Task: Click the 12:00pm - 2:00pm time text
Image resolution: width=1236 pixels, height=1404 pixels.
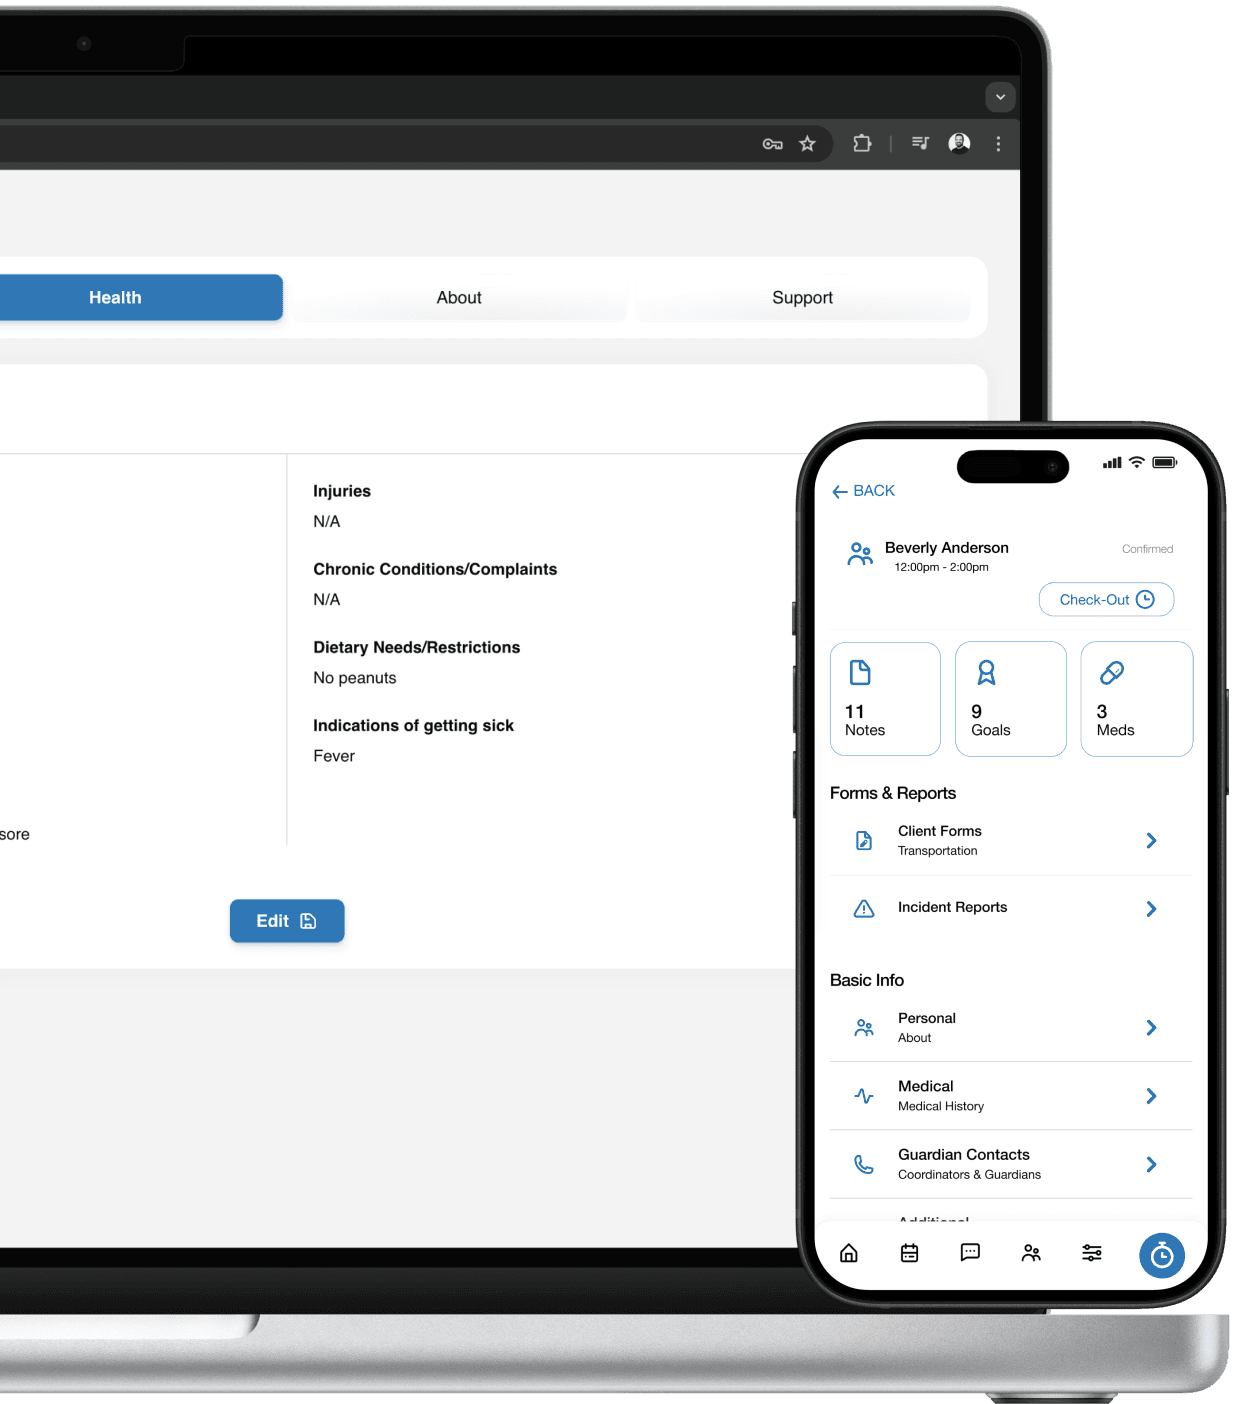Action: tap(941, 567)
